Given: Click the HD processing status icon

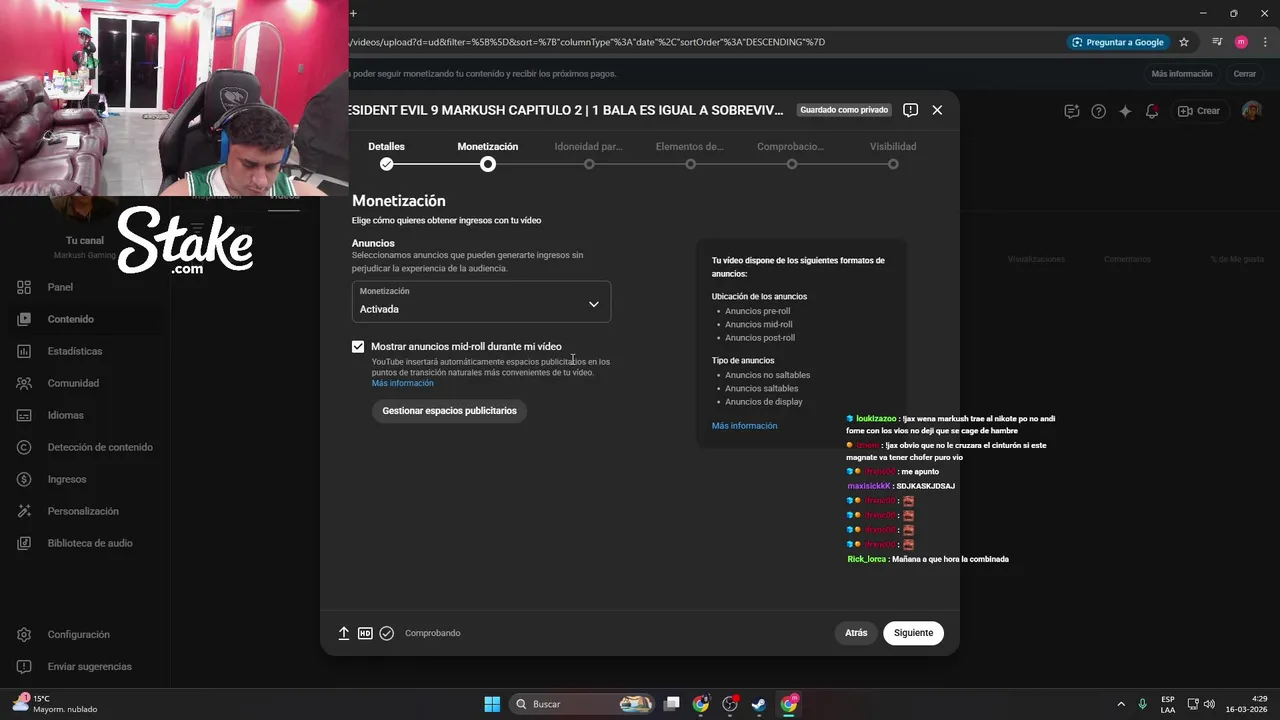Looking at the screenshot, I should (365, 633).
